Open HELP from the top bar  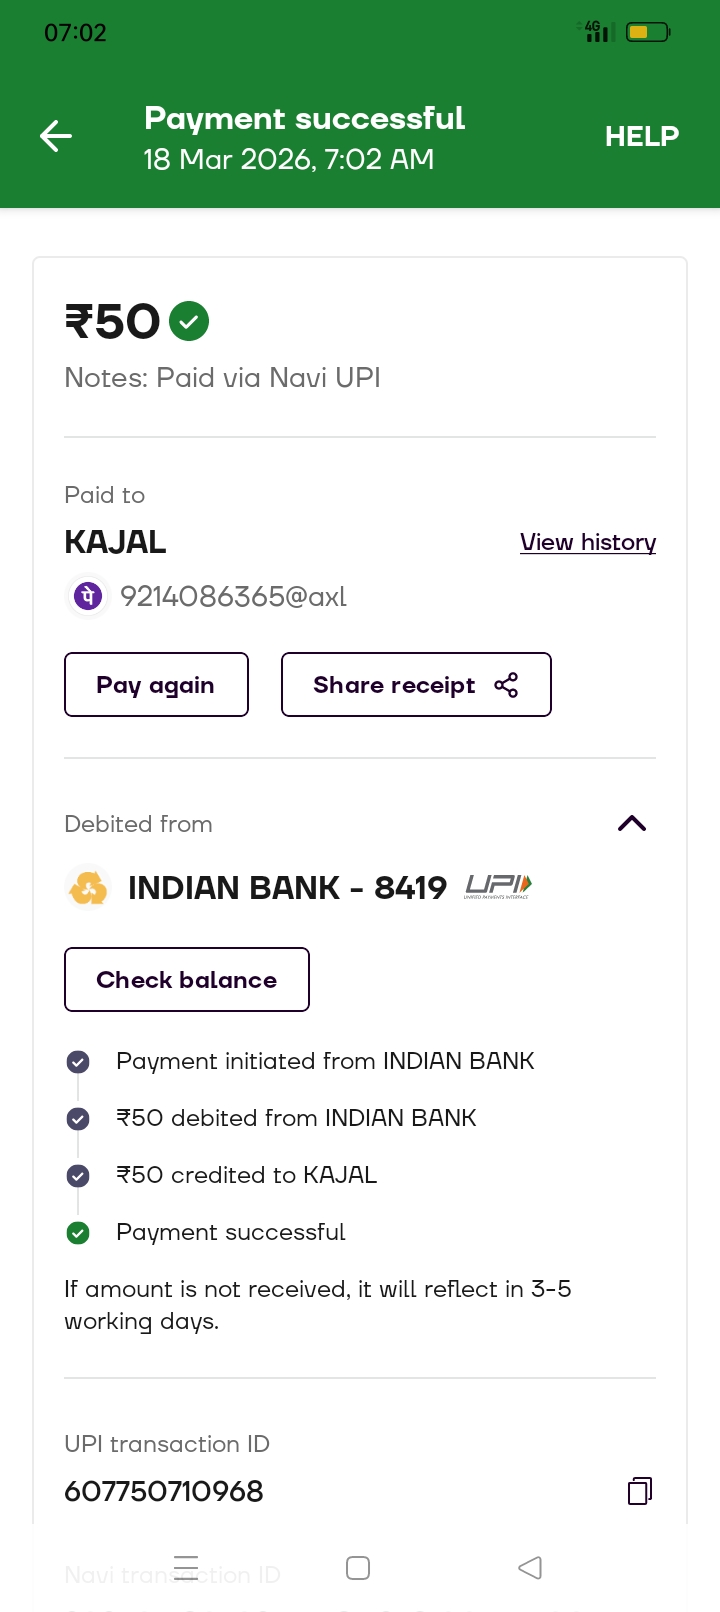click(x=641, y=136)
